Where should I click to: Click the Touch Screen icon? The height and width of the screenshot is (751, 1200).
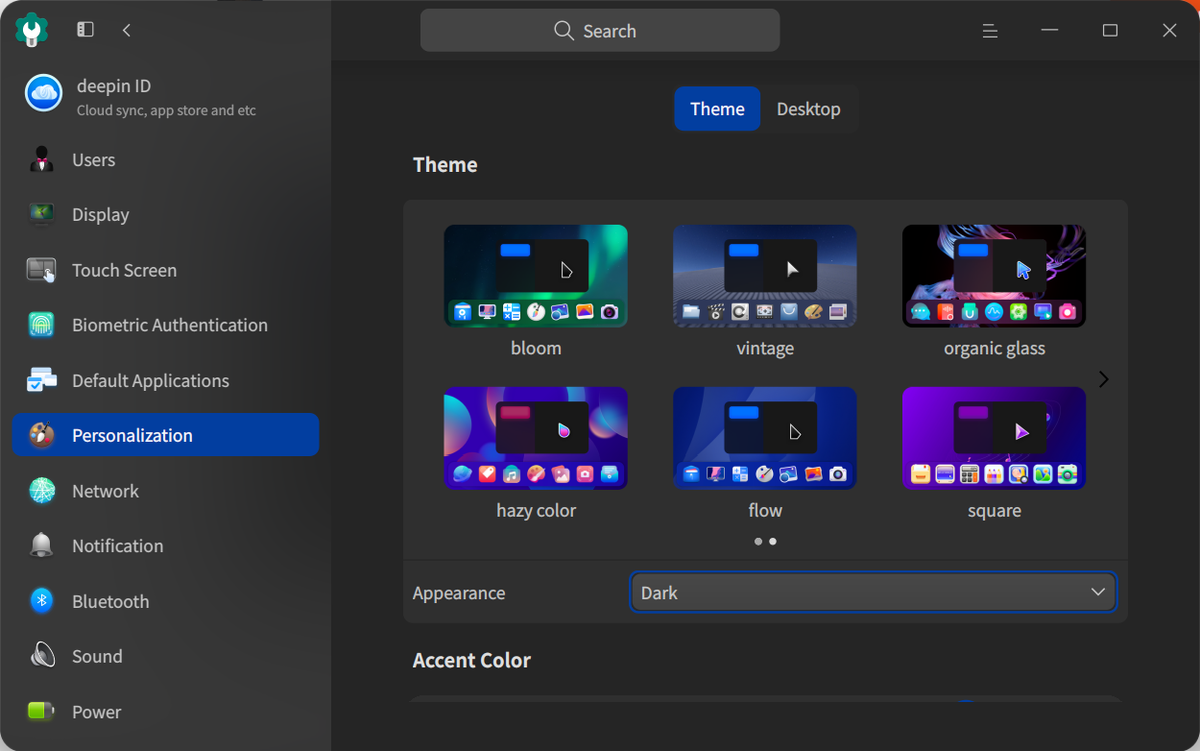click(x=41, y=270)
